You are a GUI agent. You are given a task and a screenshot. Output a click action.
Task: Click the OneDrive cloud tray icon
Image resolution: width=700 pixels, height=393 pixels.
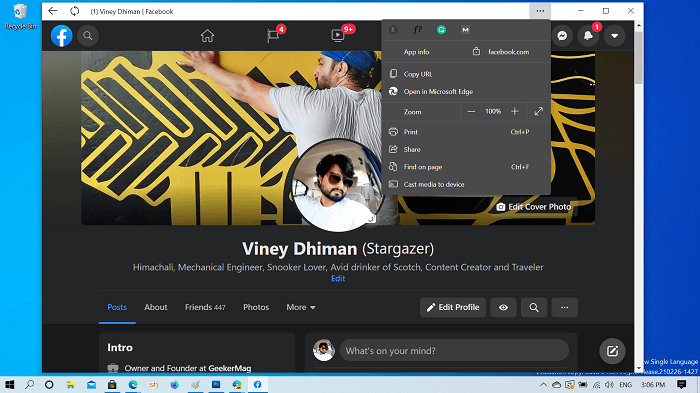pyautogui.click(x=556, y=385)
